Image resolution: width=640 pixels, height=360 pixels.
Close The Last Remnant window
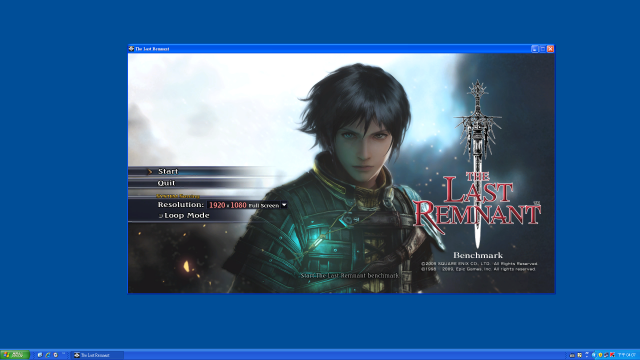[550, 49]
